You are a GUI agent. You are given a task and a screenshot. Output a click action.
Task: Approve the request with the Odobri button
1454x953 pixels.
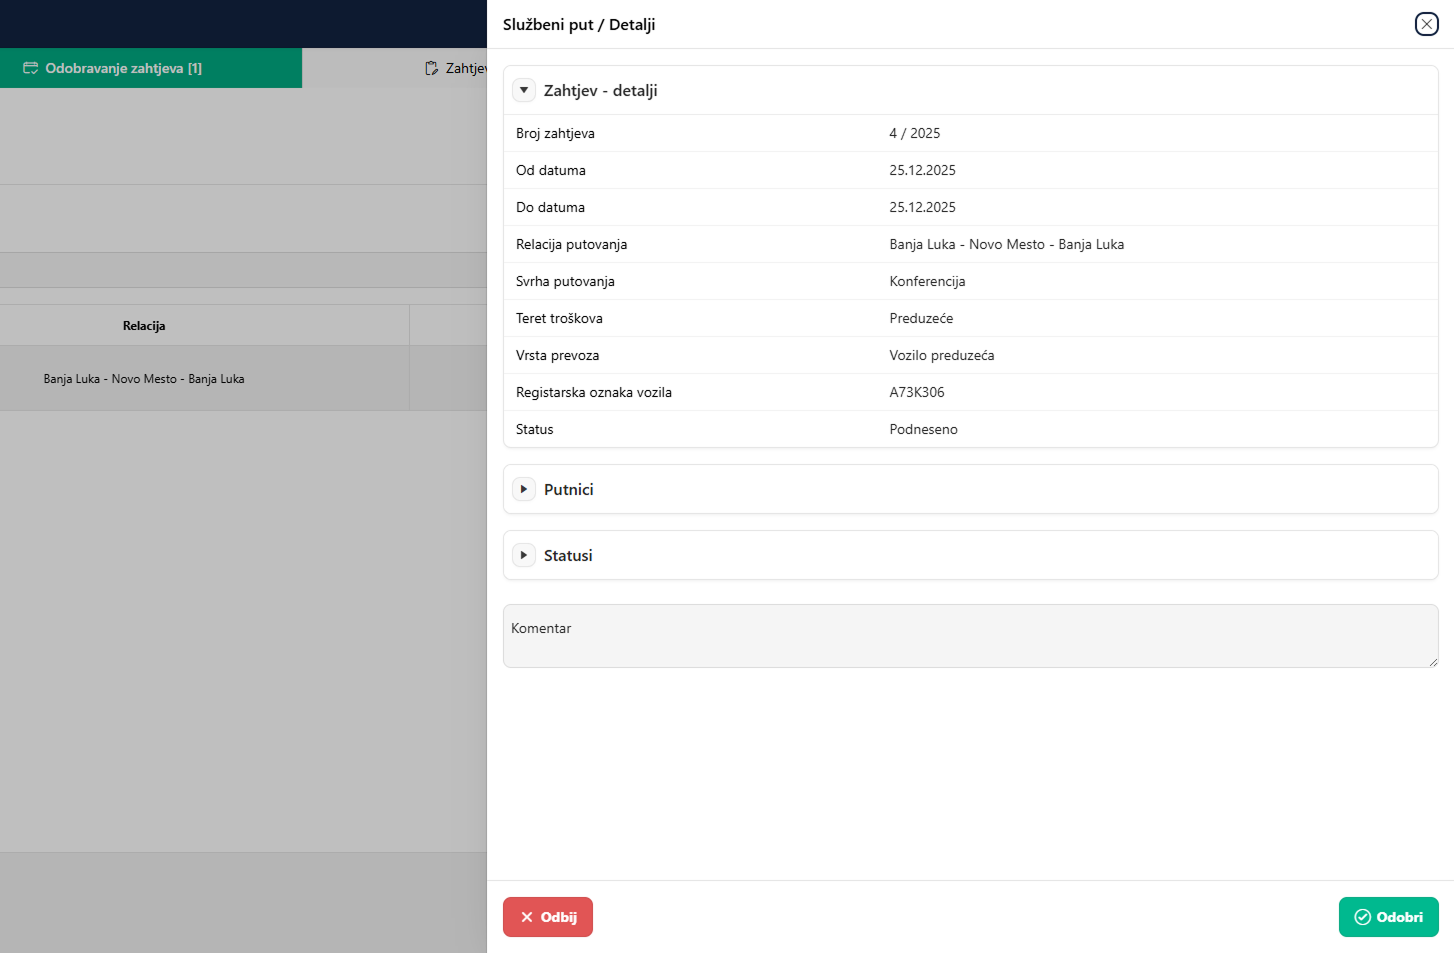(1388, 917)
